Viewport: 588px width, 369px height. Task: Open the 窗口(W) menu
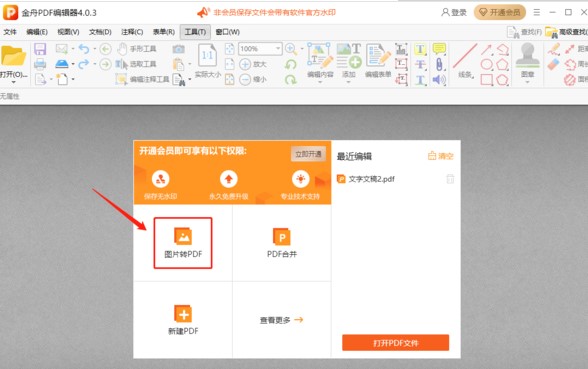click(228, 32)
